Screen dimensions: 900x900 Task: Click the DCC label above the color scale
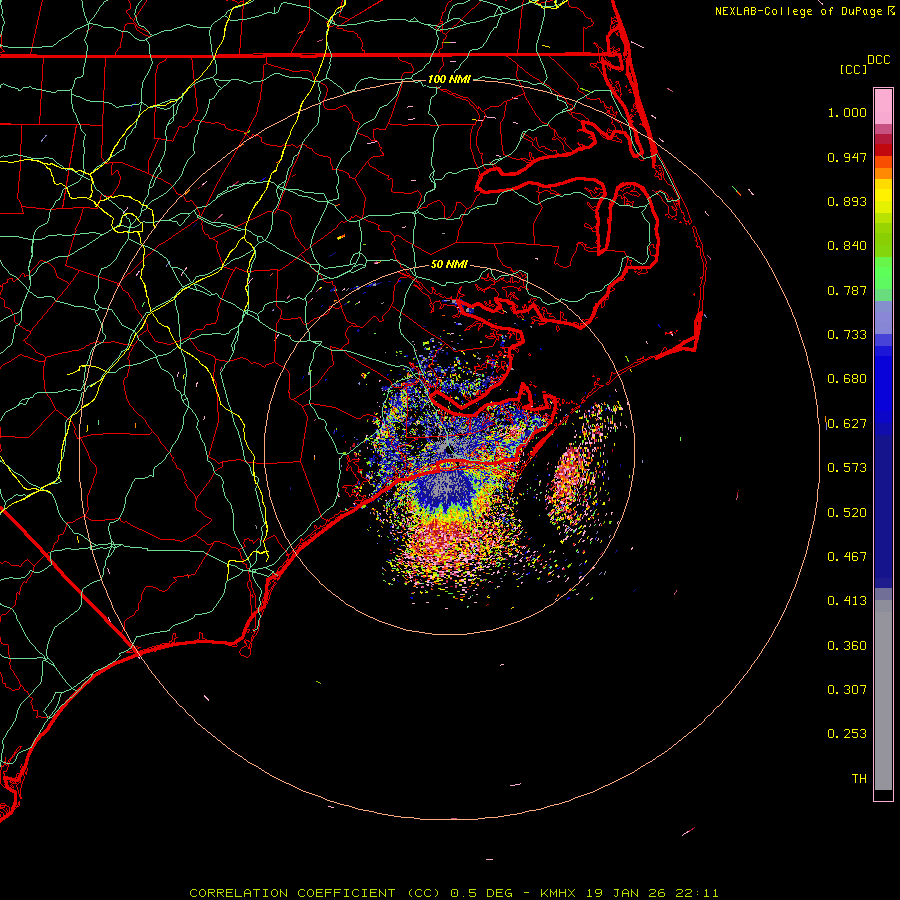point(878,60)
